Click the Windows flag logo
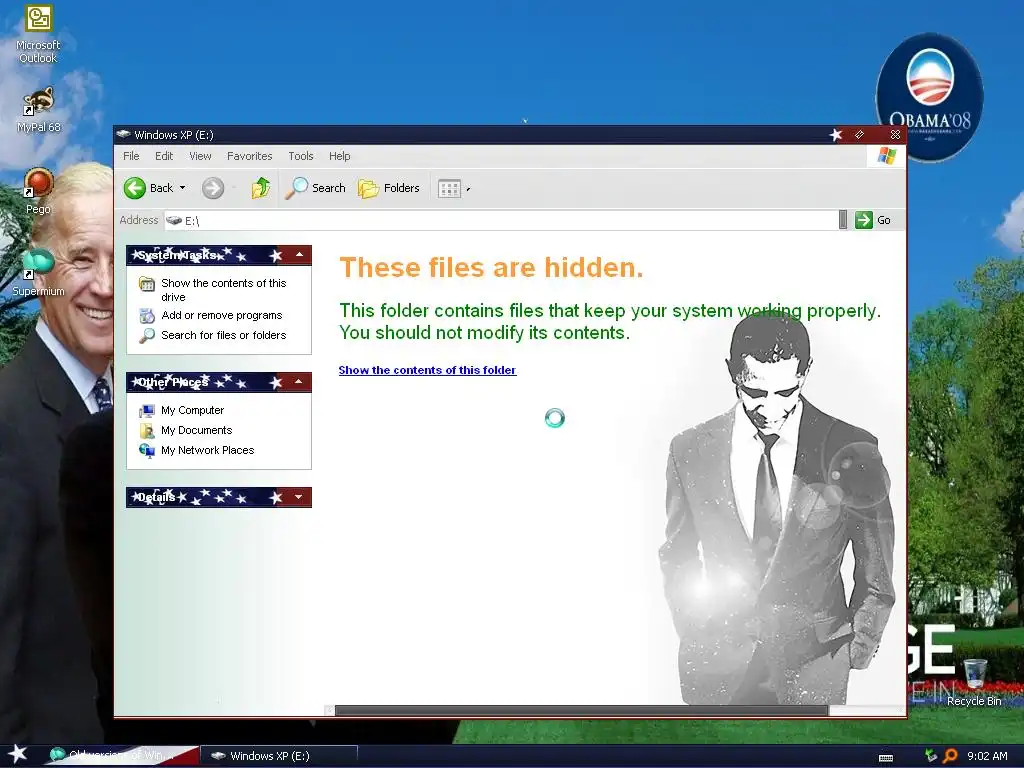Screen dimensions: 1024x768 coord(886,155)
